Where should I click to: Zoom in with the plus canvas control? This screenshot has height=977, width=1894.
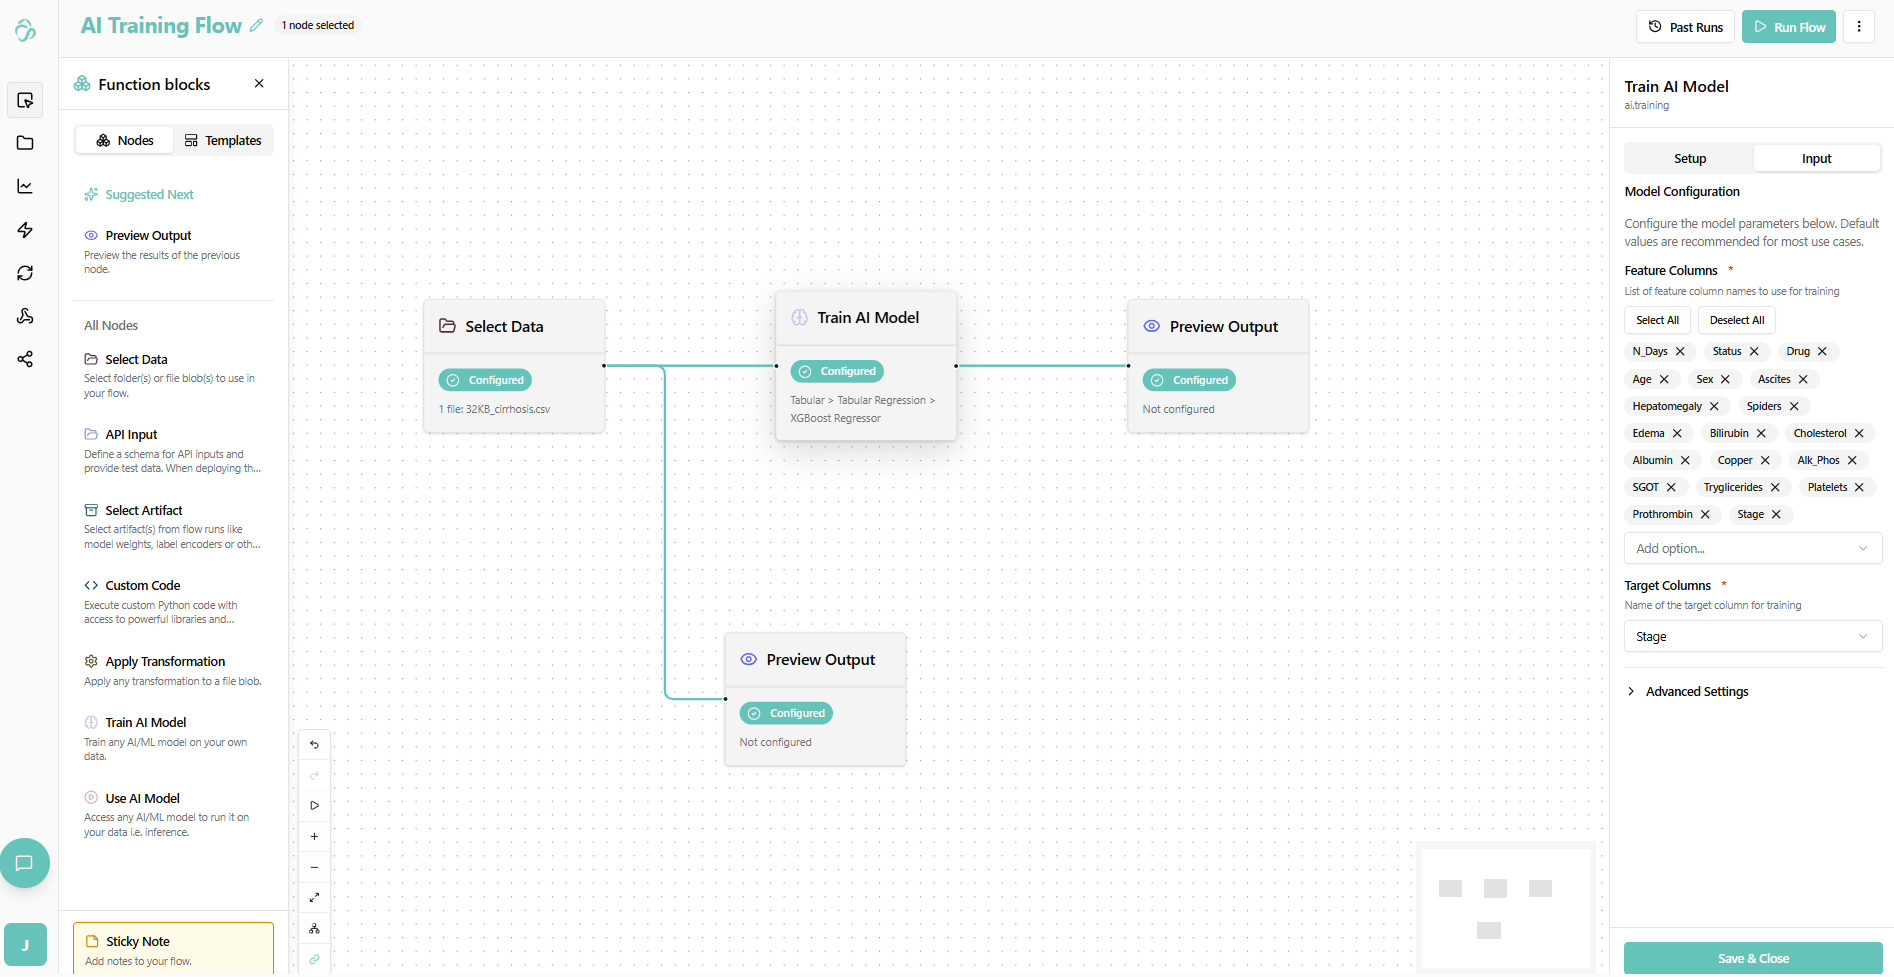pos(314,836)
